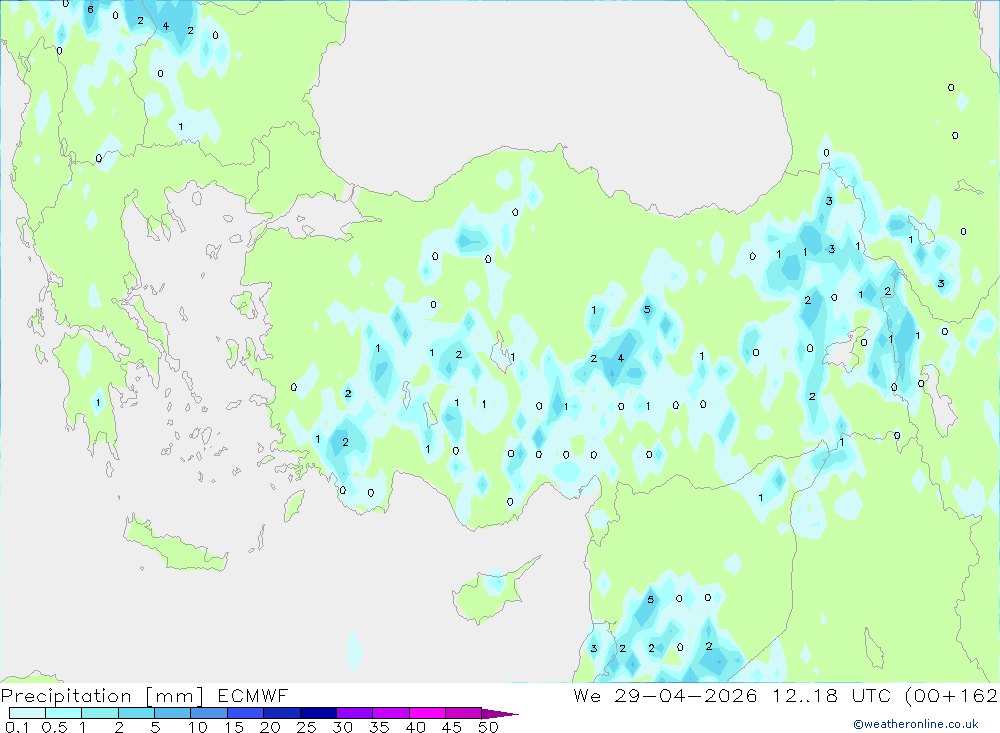Click the legend arrow tip beyond 50
Image resolution: width=1000 pixels, height=733 pixels.
pyautogui.click(x=500, y=713)
